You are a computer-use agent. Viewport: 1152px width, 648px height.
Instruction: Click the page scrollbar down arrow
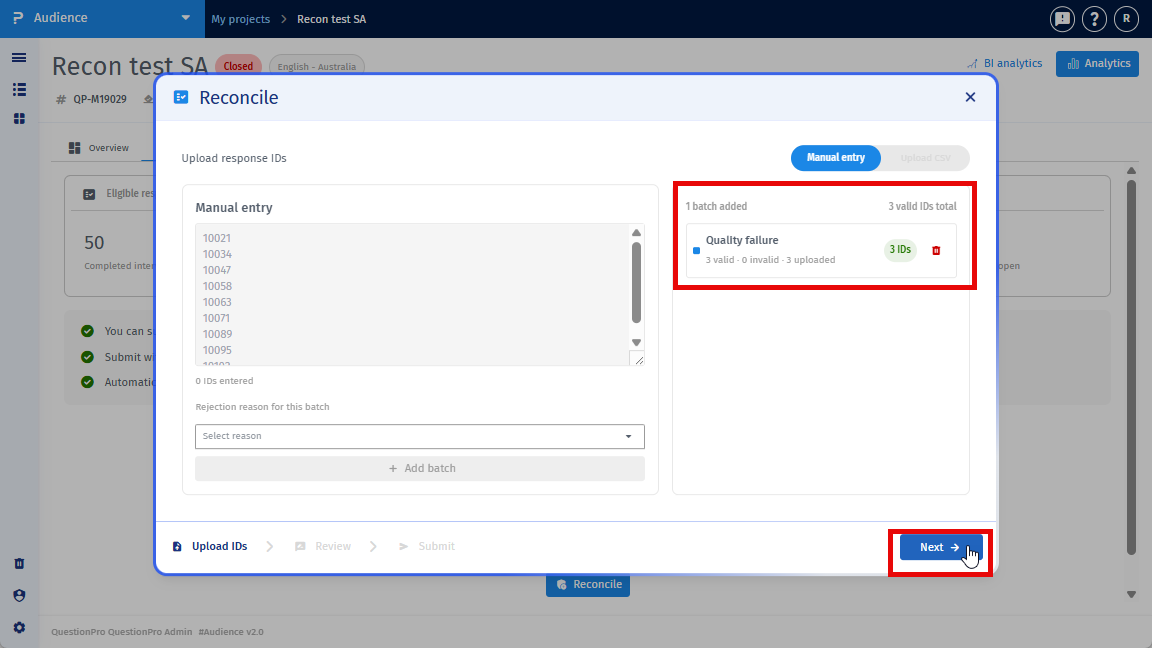(x=1131, y=594)
